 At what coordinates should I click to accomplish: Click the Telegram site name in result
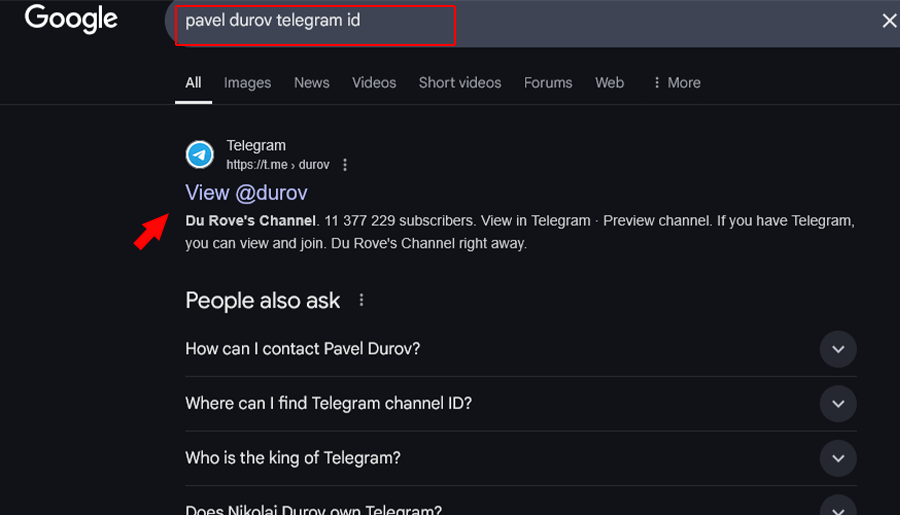click(256, 146)
